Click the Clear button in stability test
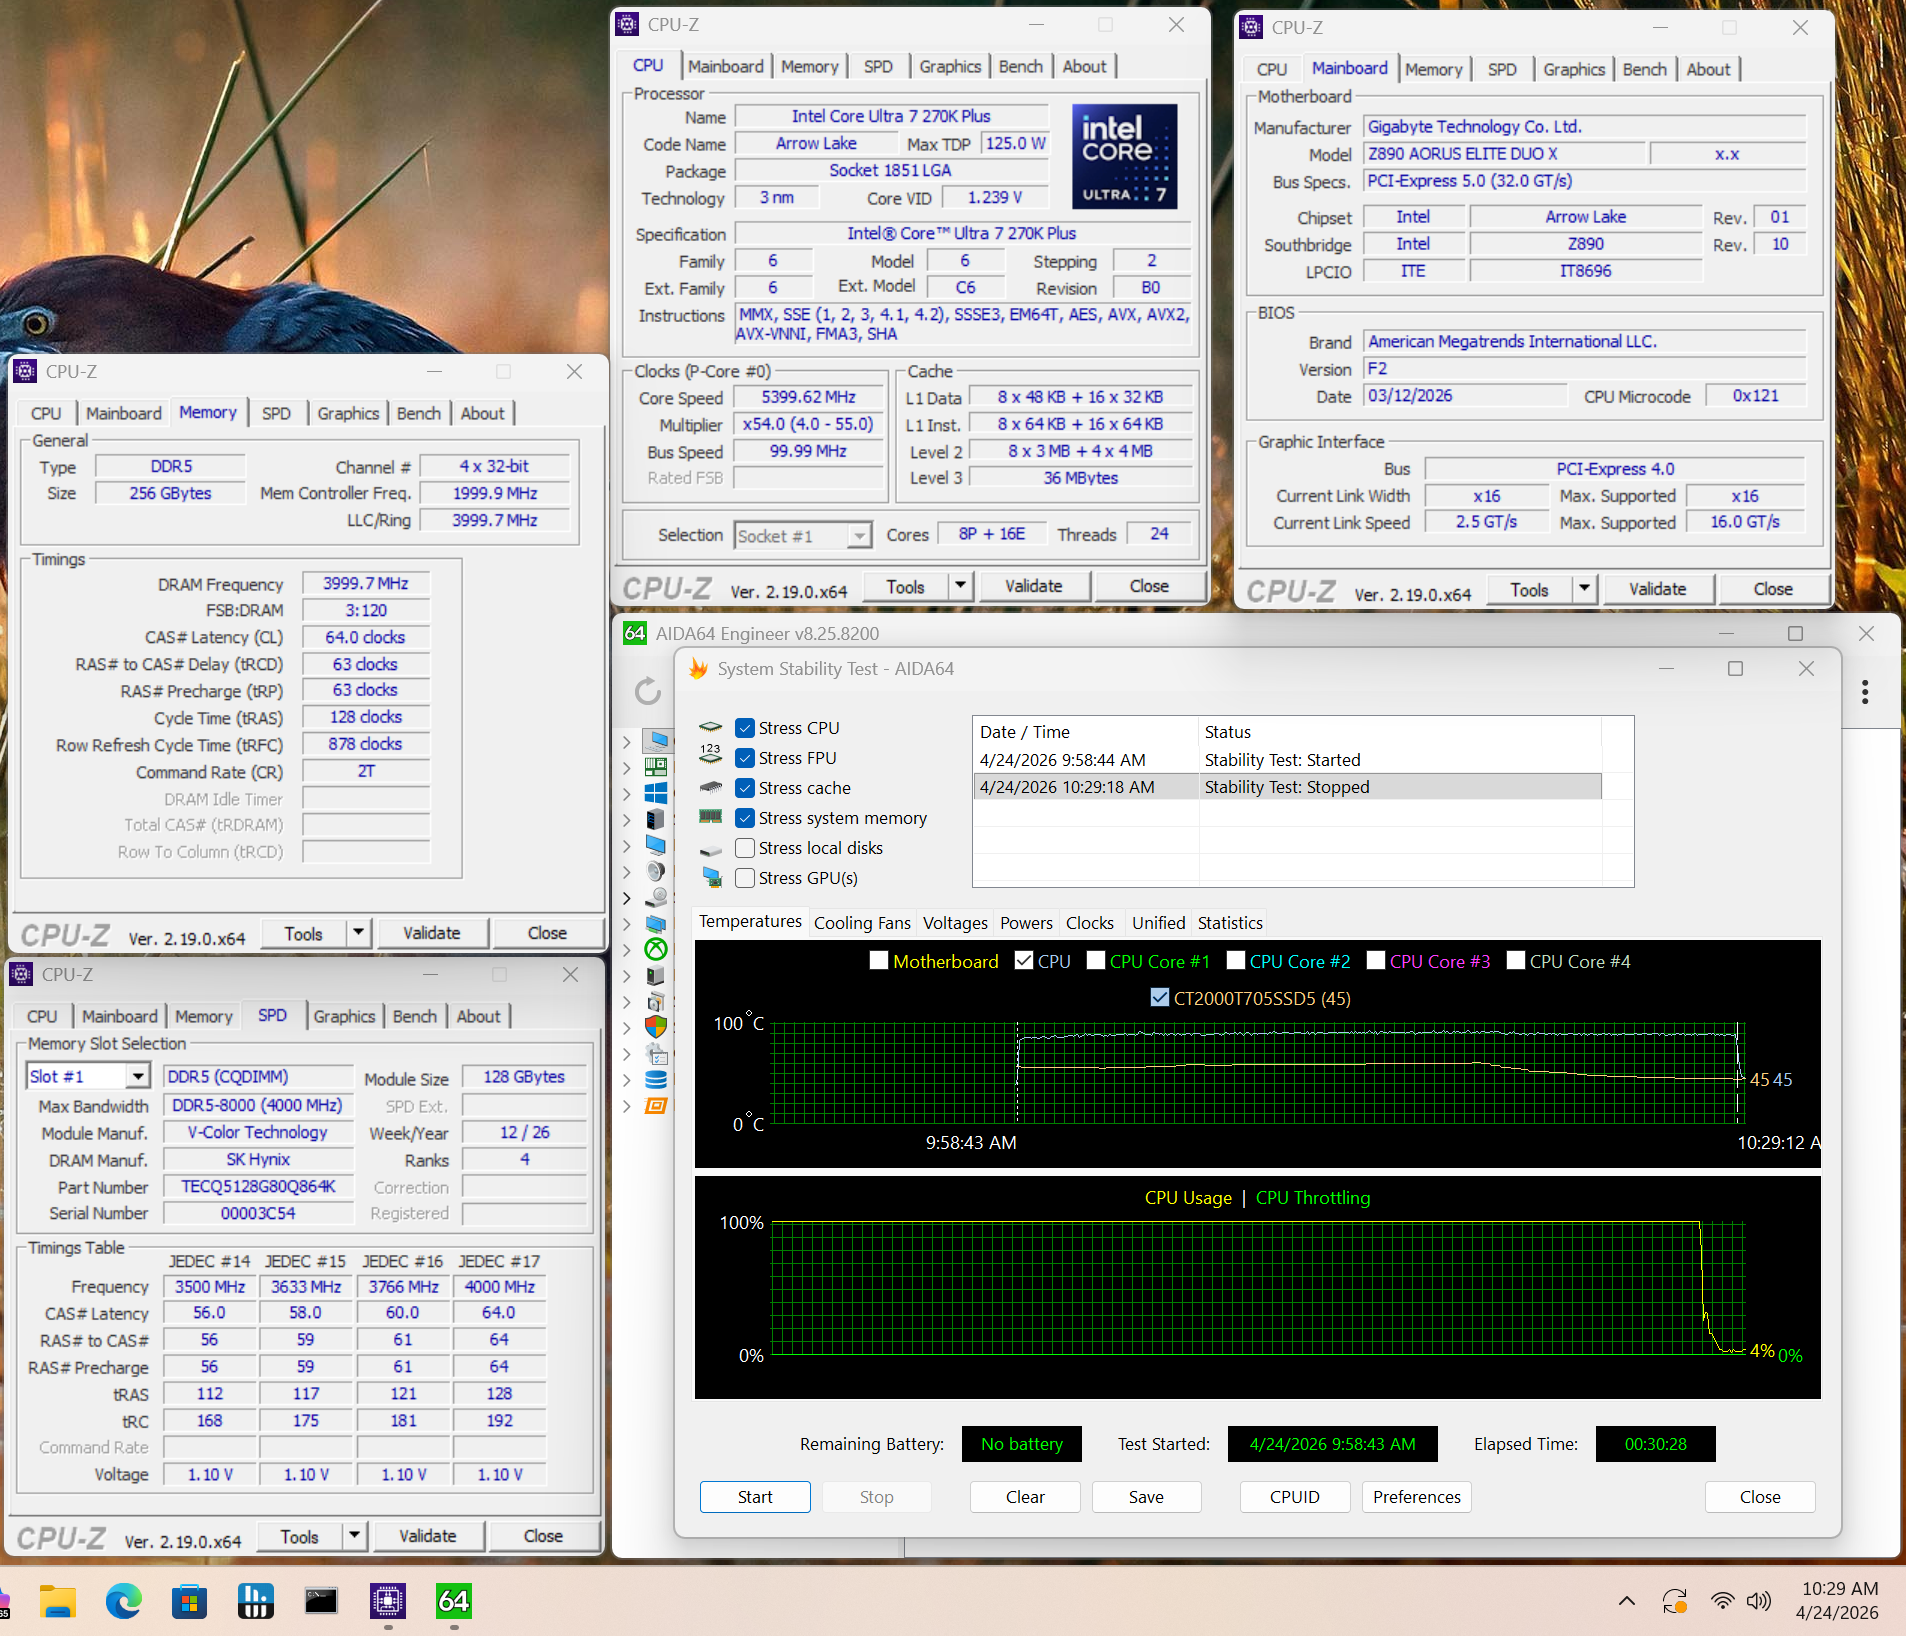The height and width of the screenshot is (1636, 1906). (x=1025, y=1497)
